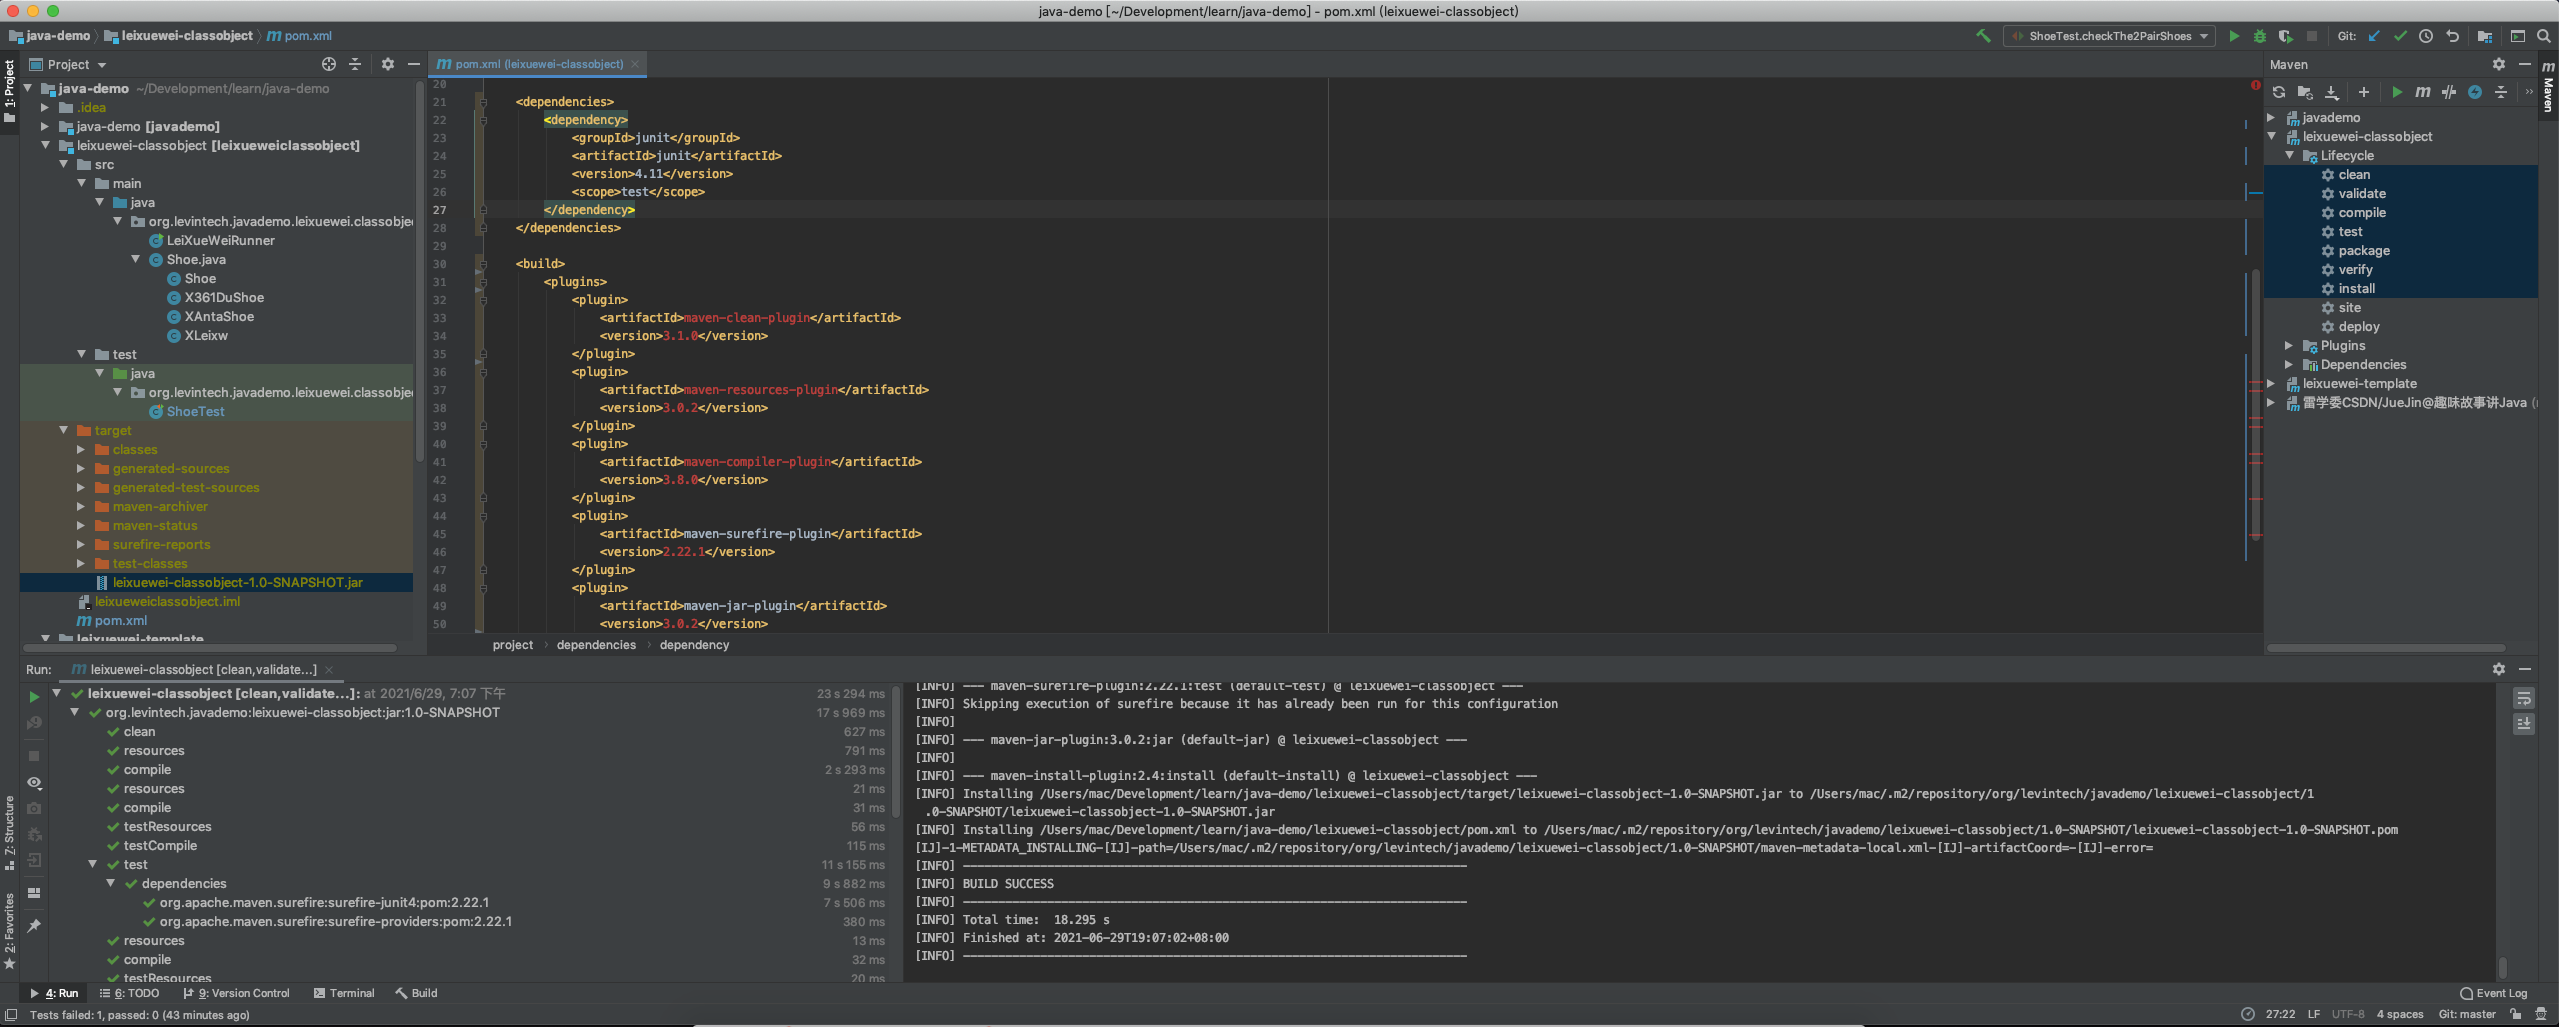
Task: Execute Maven goal with m icon
Action: tap(2423, 92)
